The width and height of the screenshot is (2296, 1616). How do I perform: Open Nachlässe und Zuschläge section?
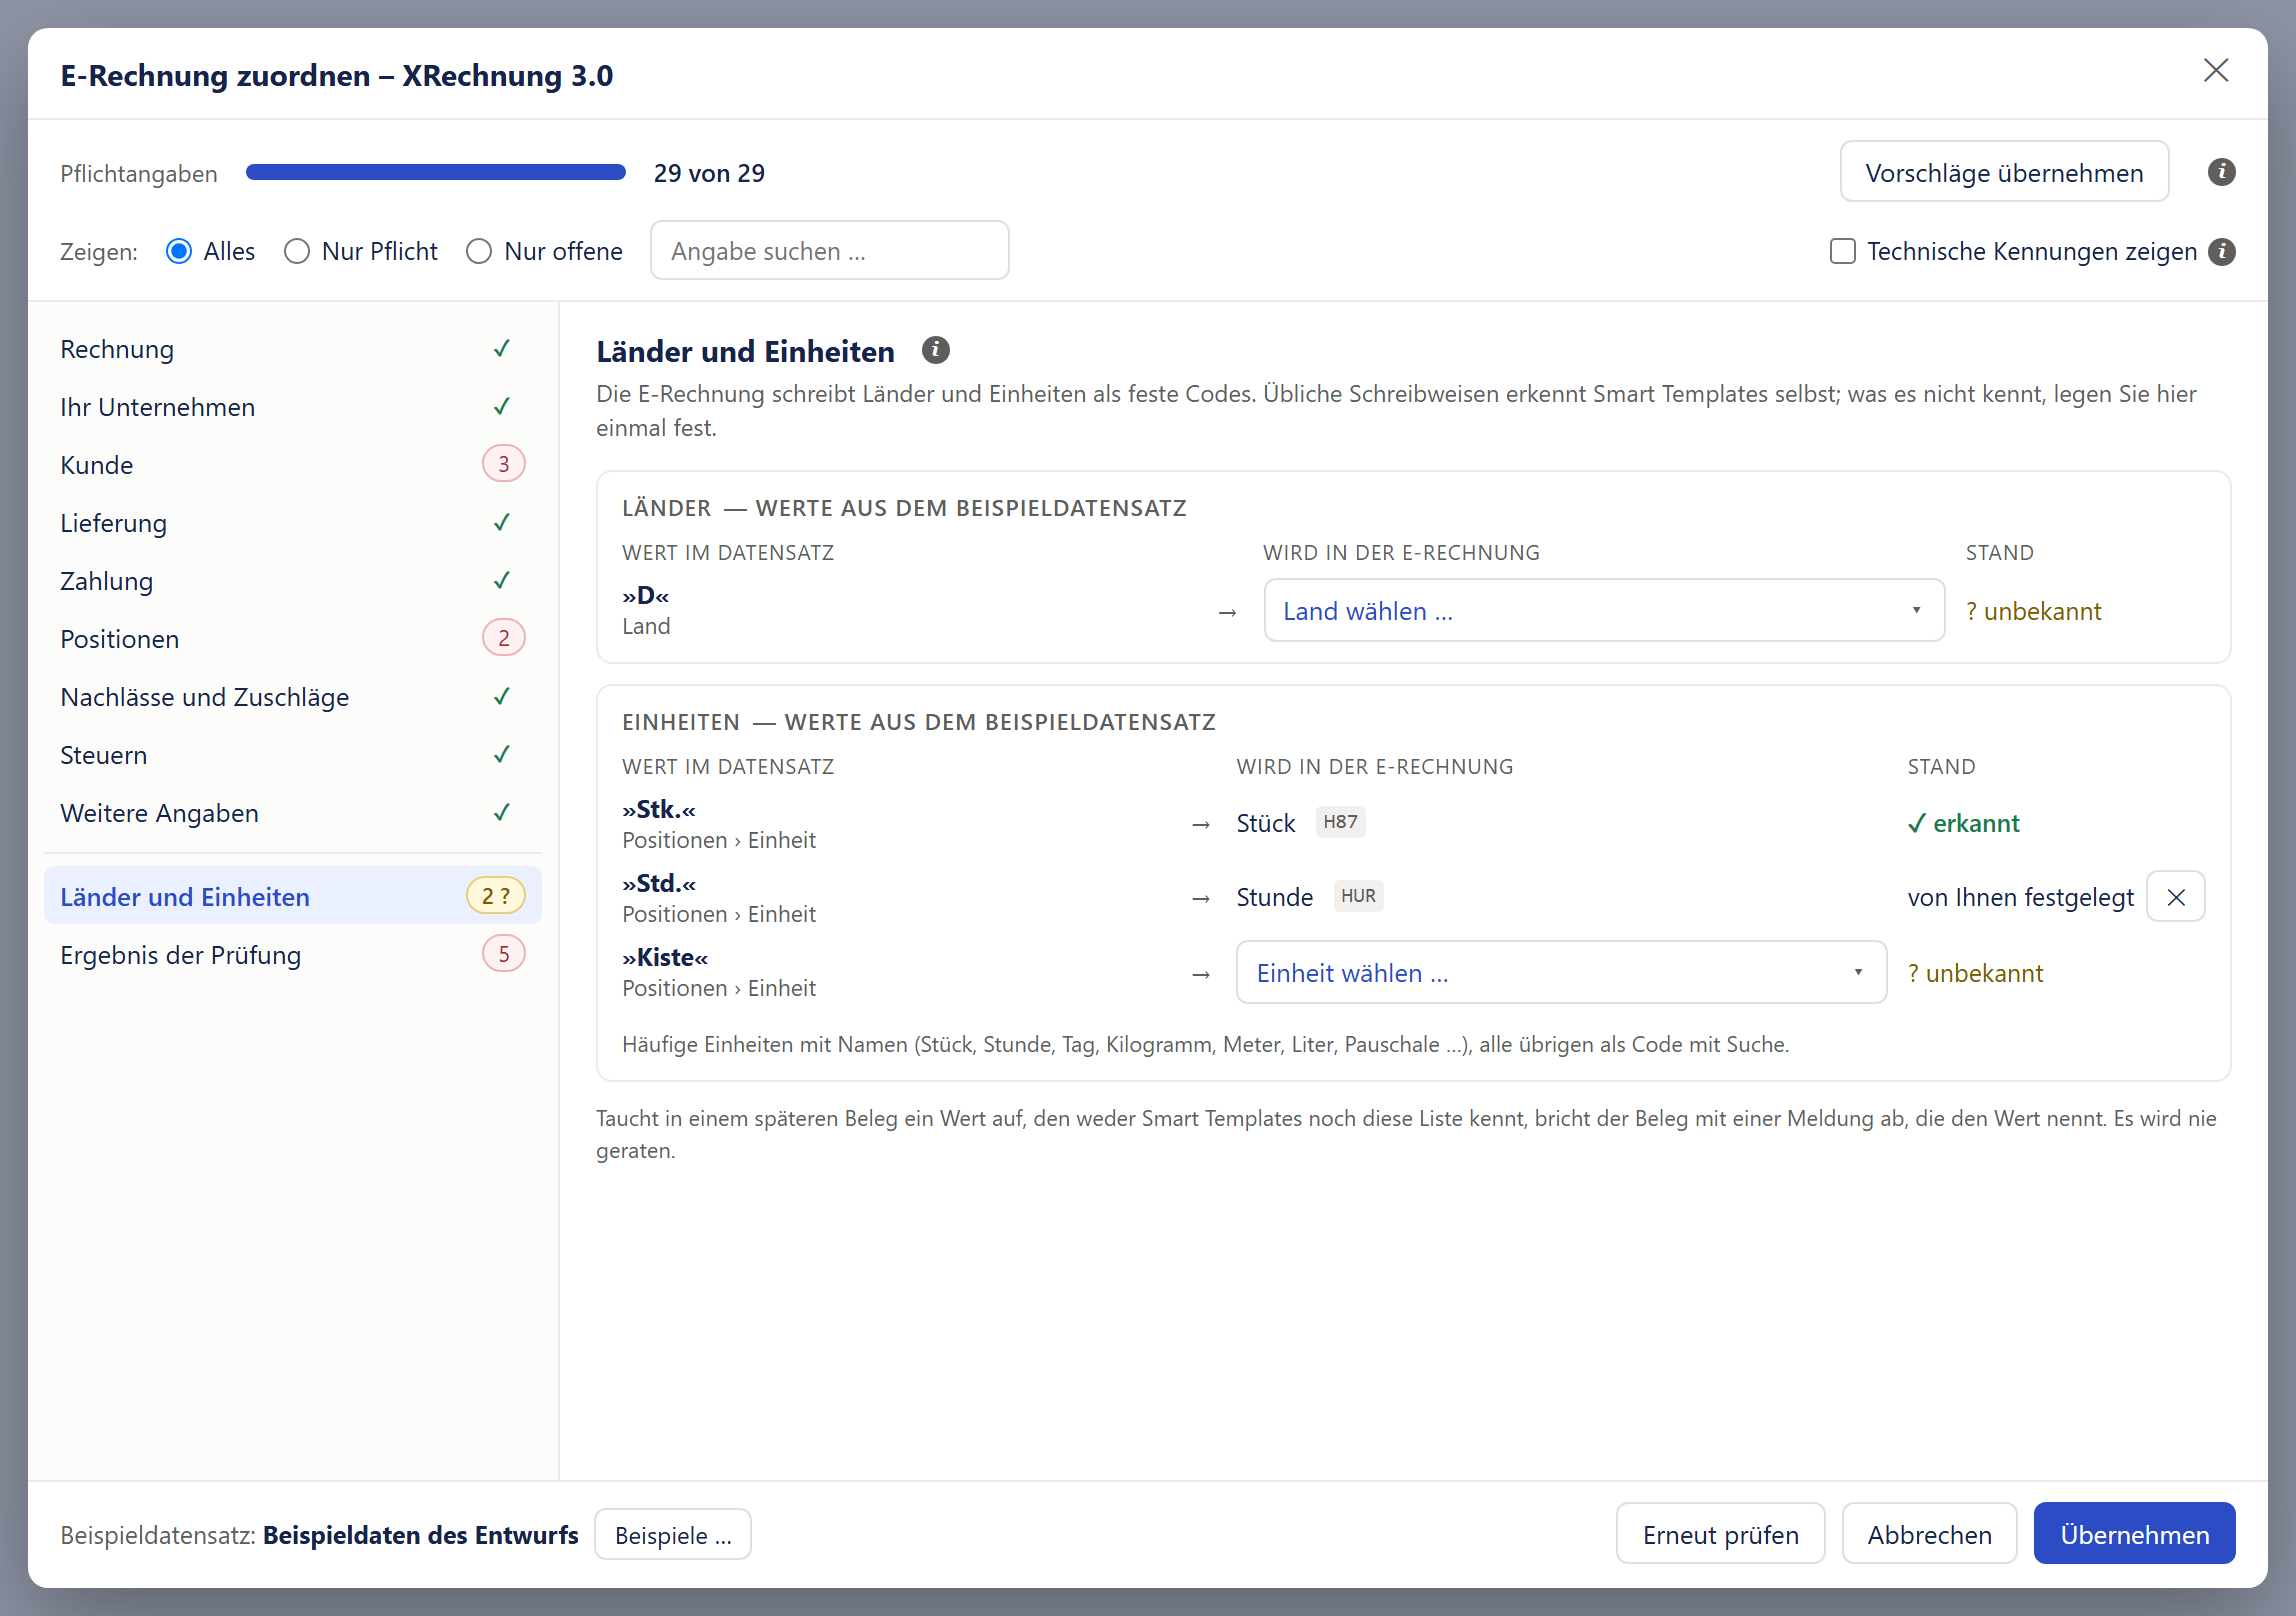click(x=293, y=697)
